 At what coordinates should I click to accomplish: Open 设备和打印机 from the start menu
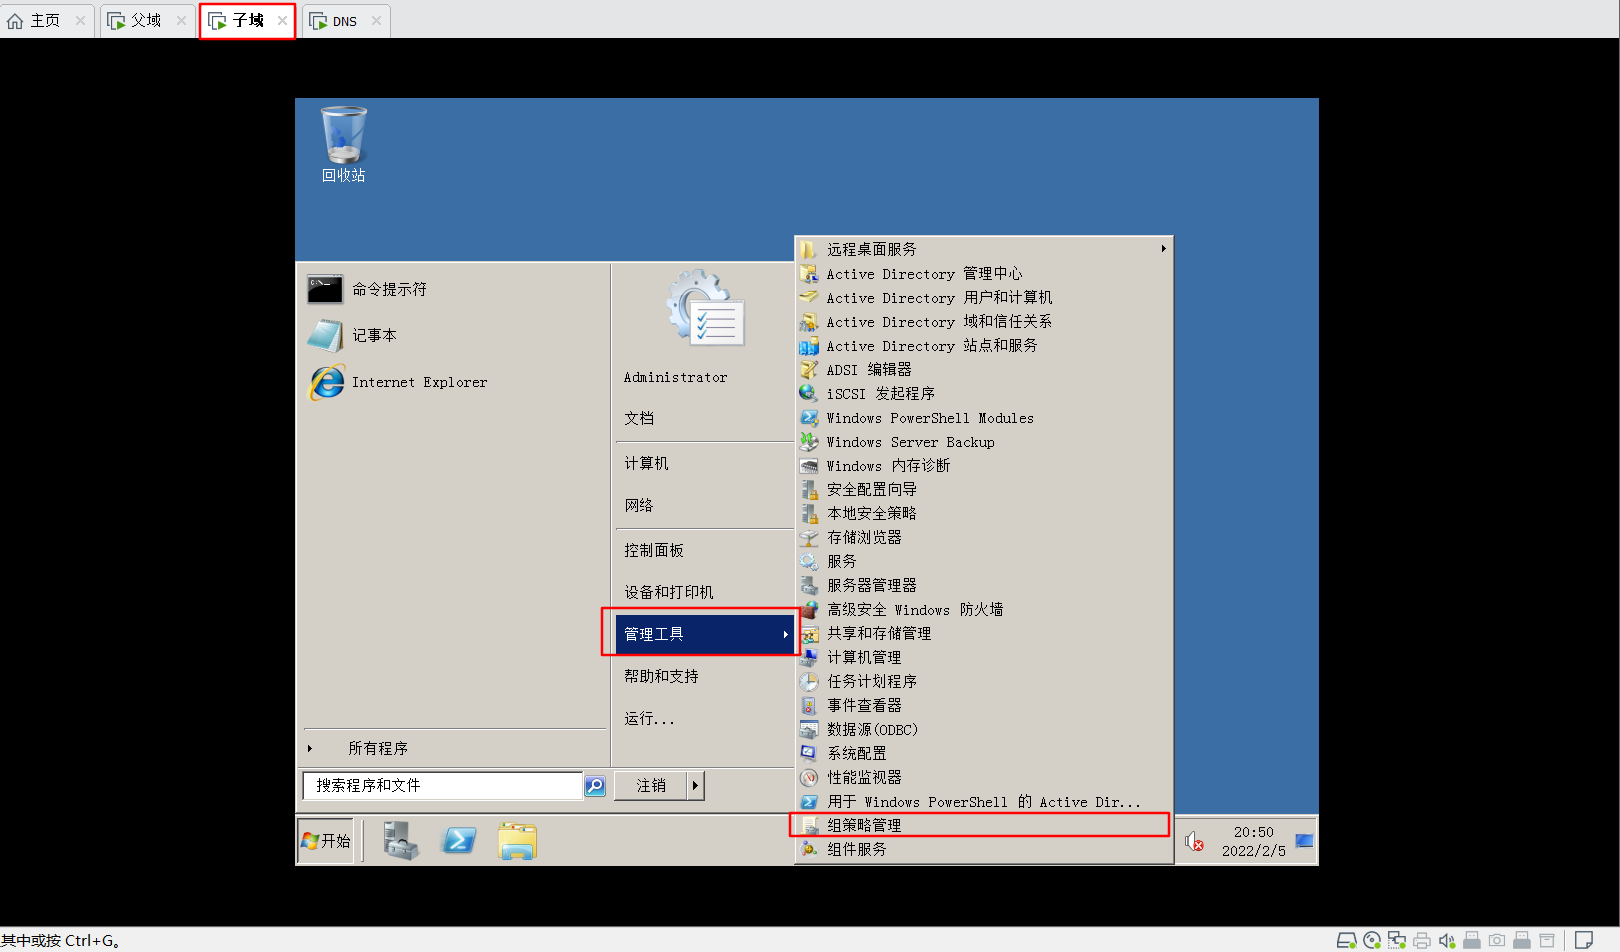point(669,593)
